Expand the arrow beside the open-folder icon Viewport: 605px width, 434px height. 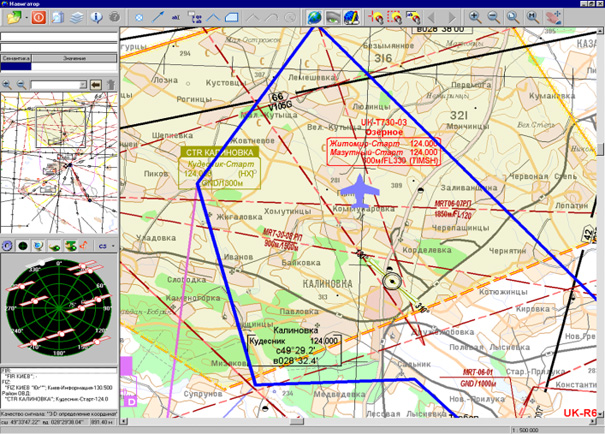(x=26, y=18)
